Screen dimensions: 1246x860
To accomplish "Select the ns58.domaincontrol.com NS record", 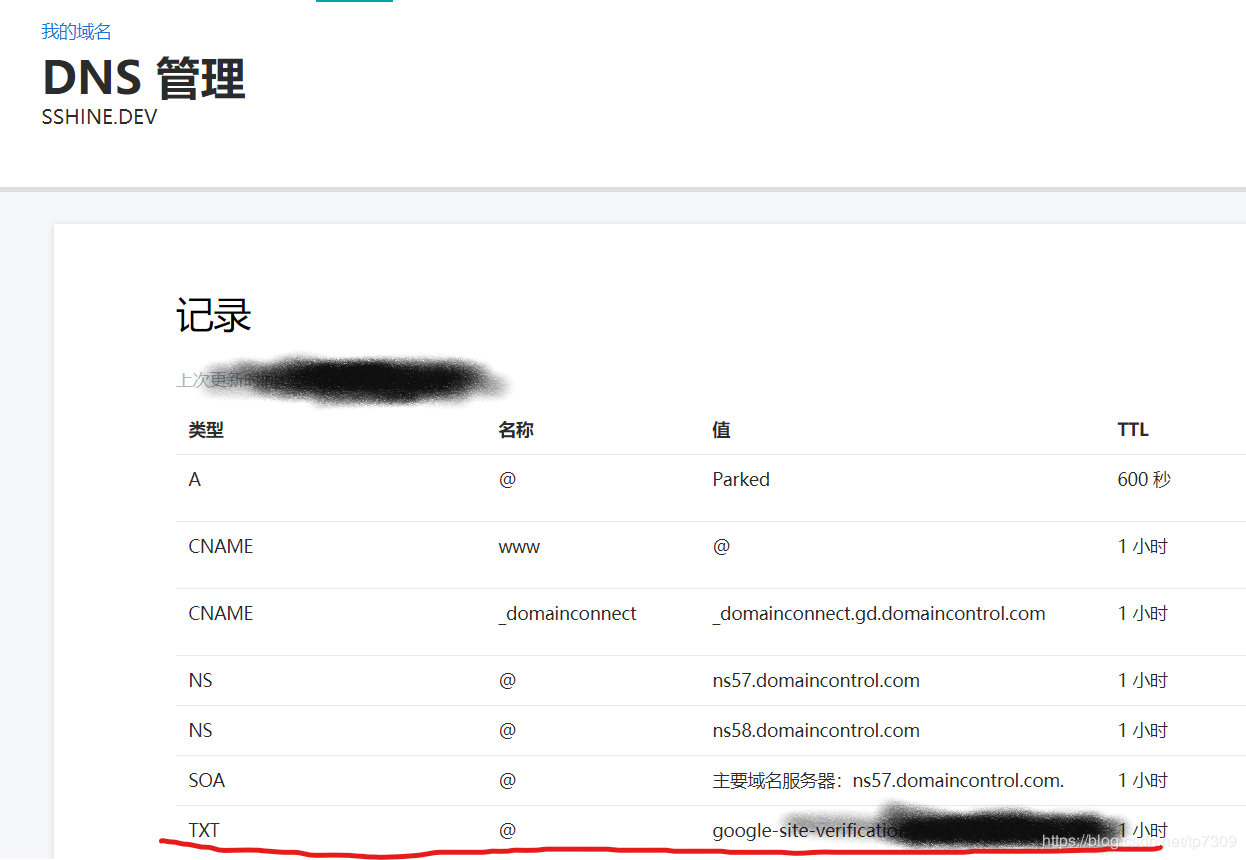I will tap(816, 730).
